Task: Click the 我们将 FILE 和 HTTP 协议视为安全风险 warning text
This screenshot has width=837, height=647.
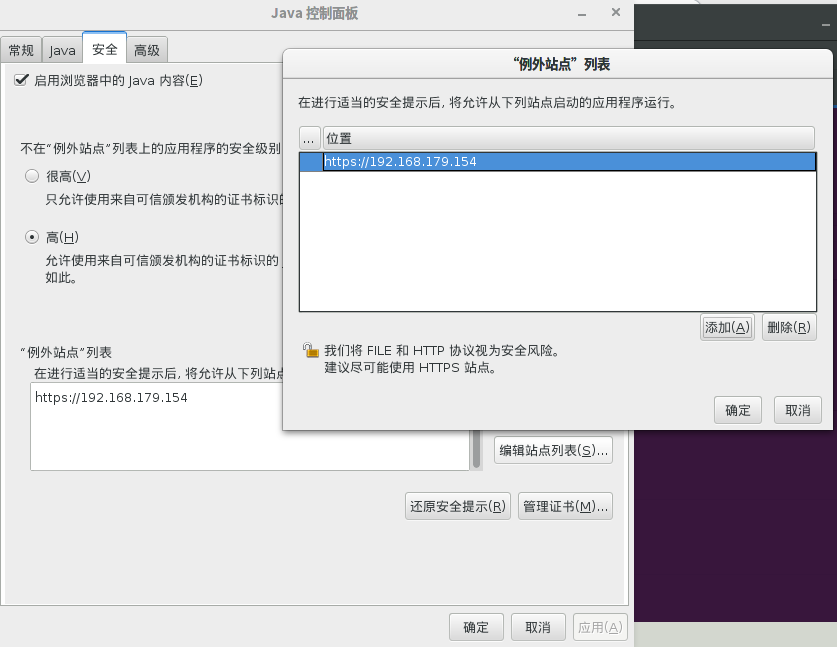Action: tap(442, 350)
